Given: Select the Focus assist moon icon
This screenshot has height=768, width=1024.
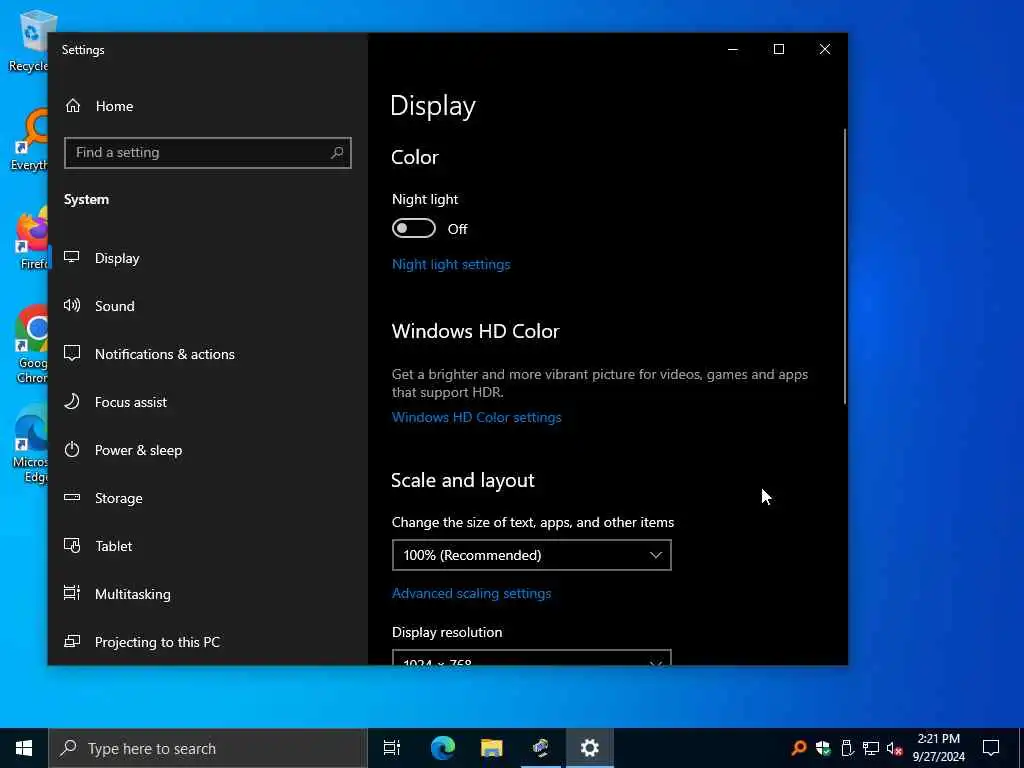Looking at the screenshot, I should 72,402.
